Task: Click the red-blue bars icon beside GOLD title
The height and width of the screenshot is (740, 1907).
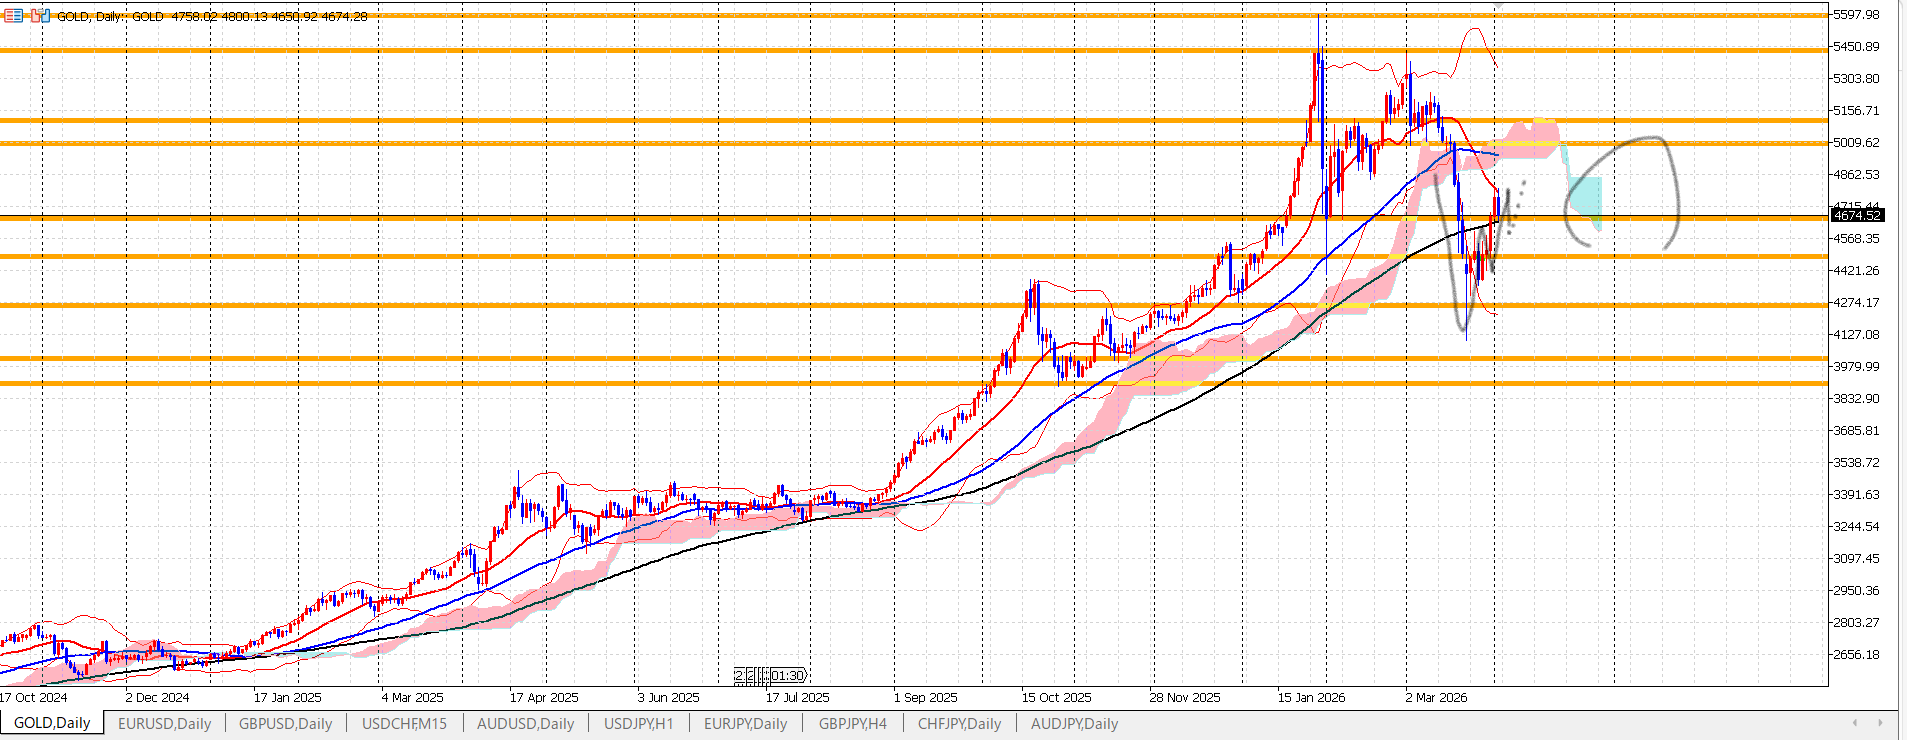Action: 40,16
